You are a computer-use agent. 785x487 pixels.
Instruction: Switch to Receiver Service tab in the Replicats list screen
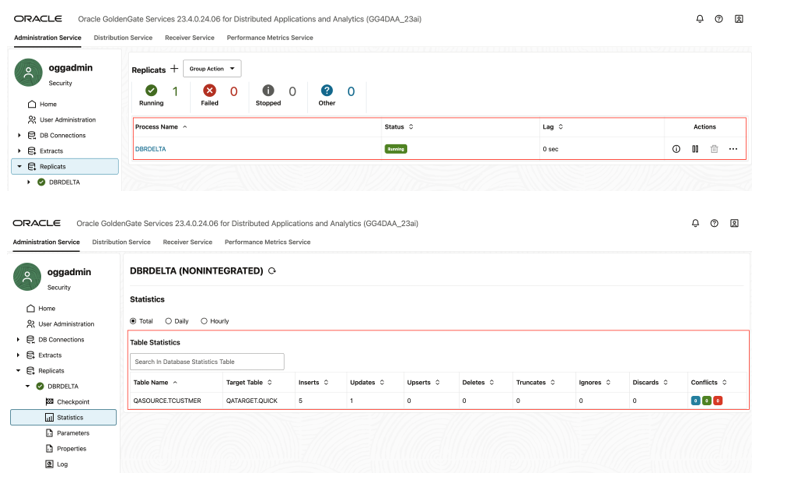(x=189, y=38)
